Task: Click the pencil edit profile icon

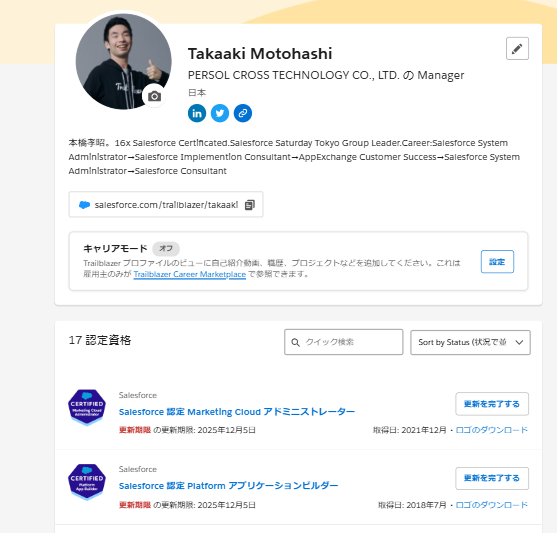Action: 517,48
